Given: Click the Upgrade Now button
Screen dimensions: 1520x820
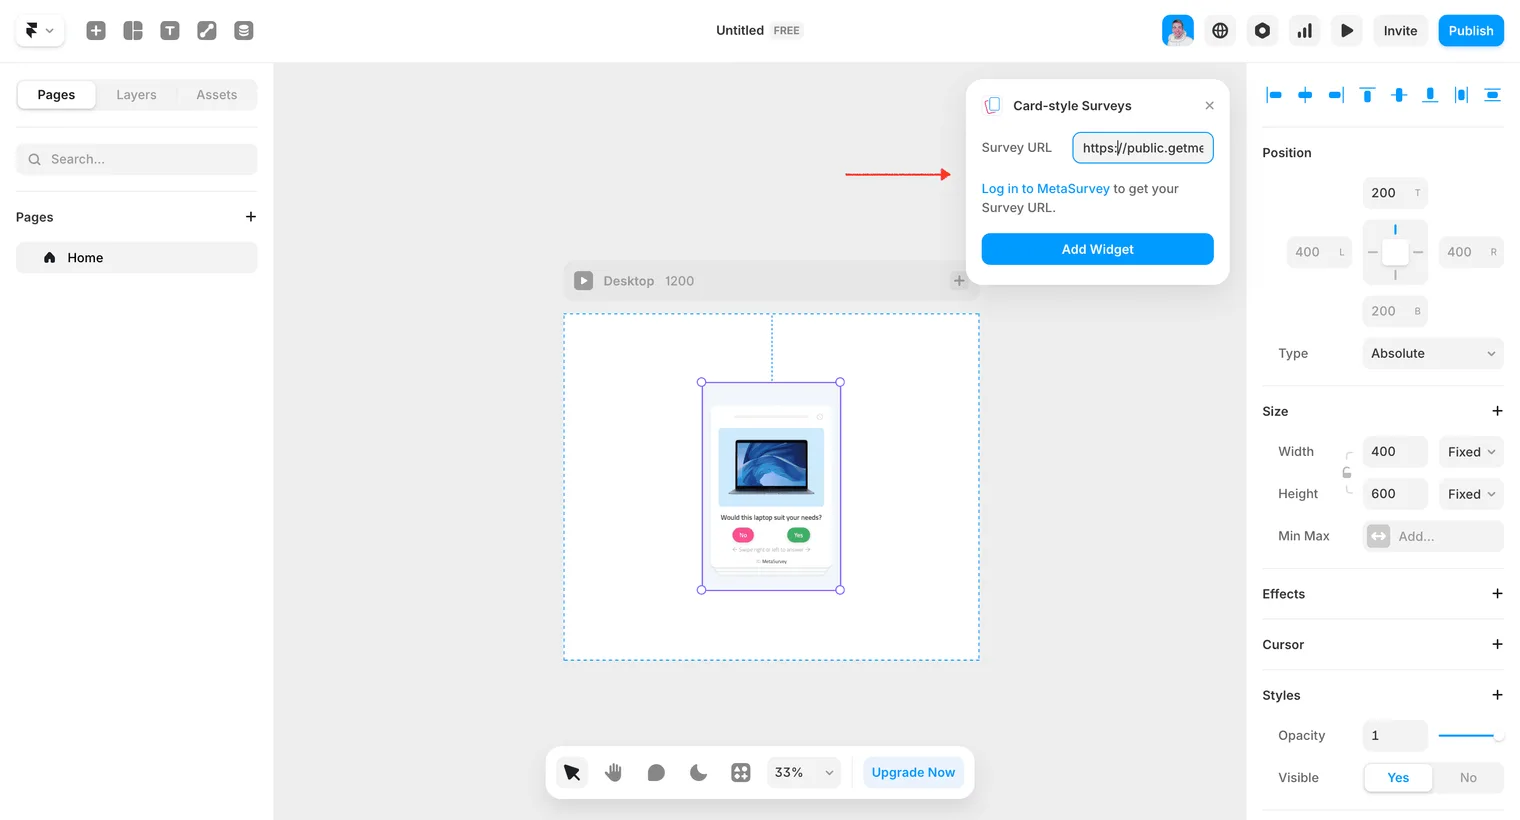Looking at the screenshot, I should click(x=913, y=773).
